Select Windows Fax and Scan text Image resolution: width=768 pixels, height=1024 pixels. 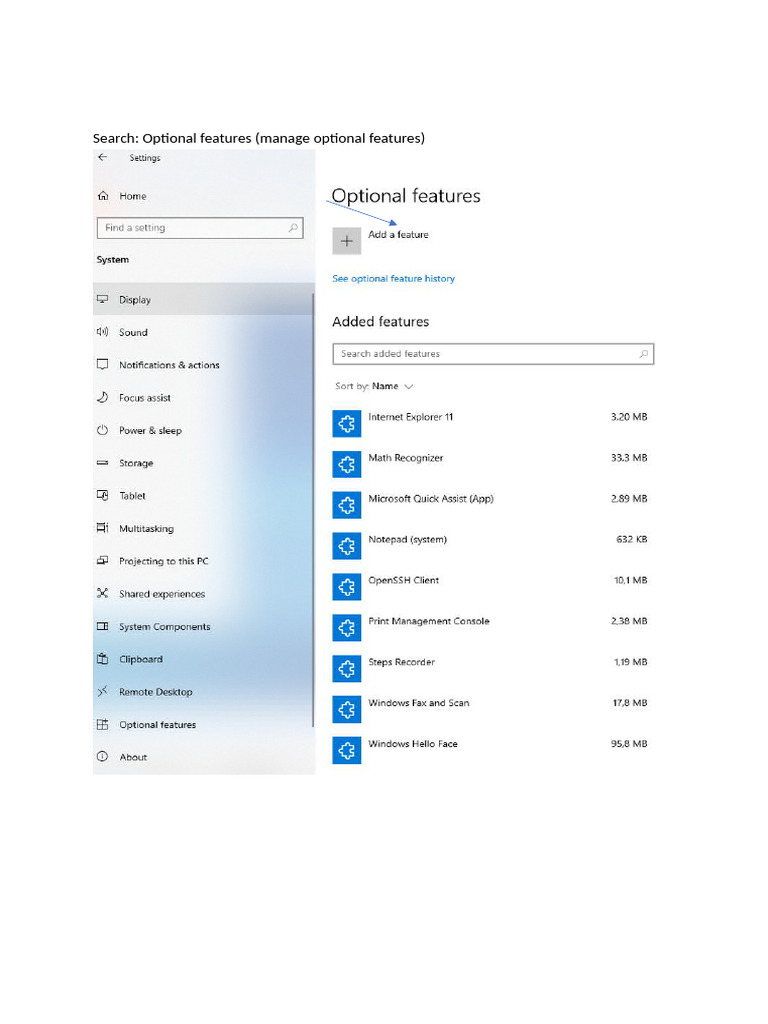pos(419,703)
